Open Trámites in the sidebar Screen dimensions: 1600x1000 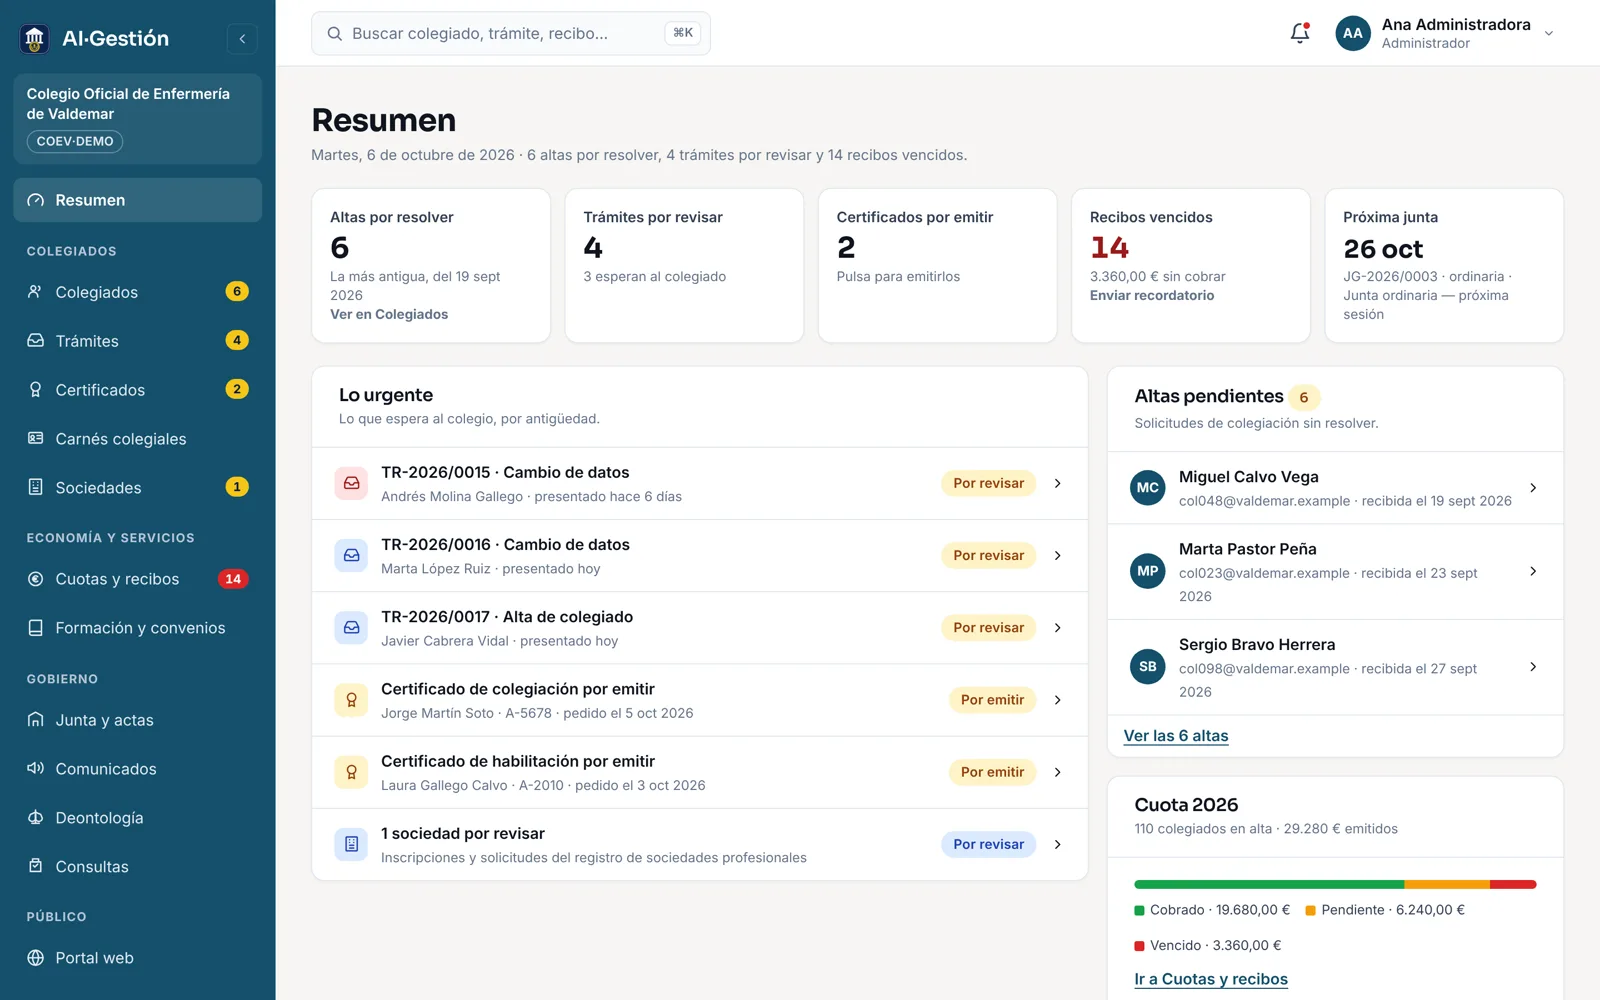coord(138,341)
